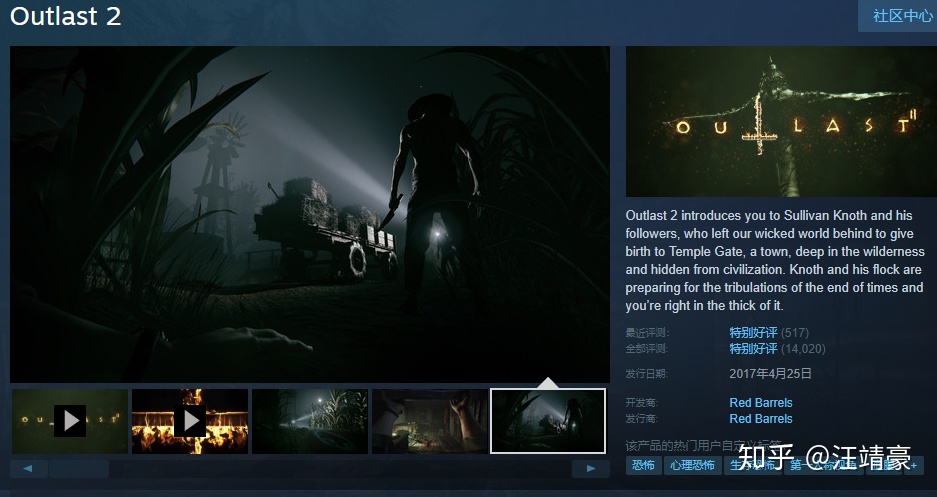The height and width of the screenshot is (497, 937).
Task: Select the 生存恐怖 tag
Action: [753, 465]
